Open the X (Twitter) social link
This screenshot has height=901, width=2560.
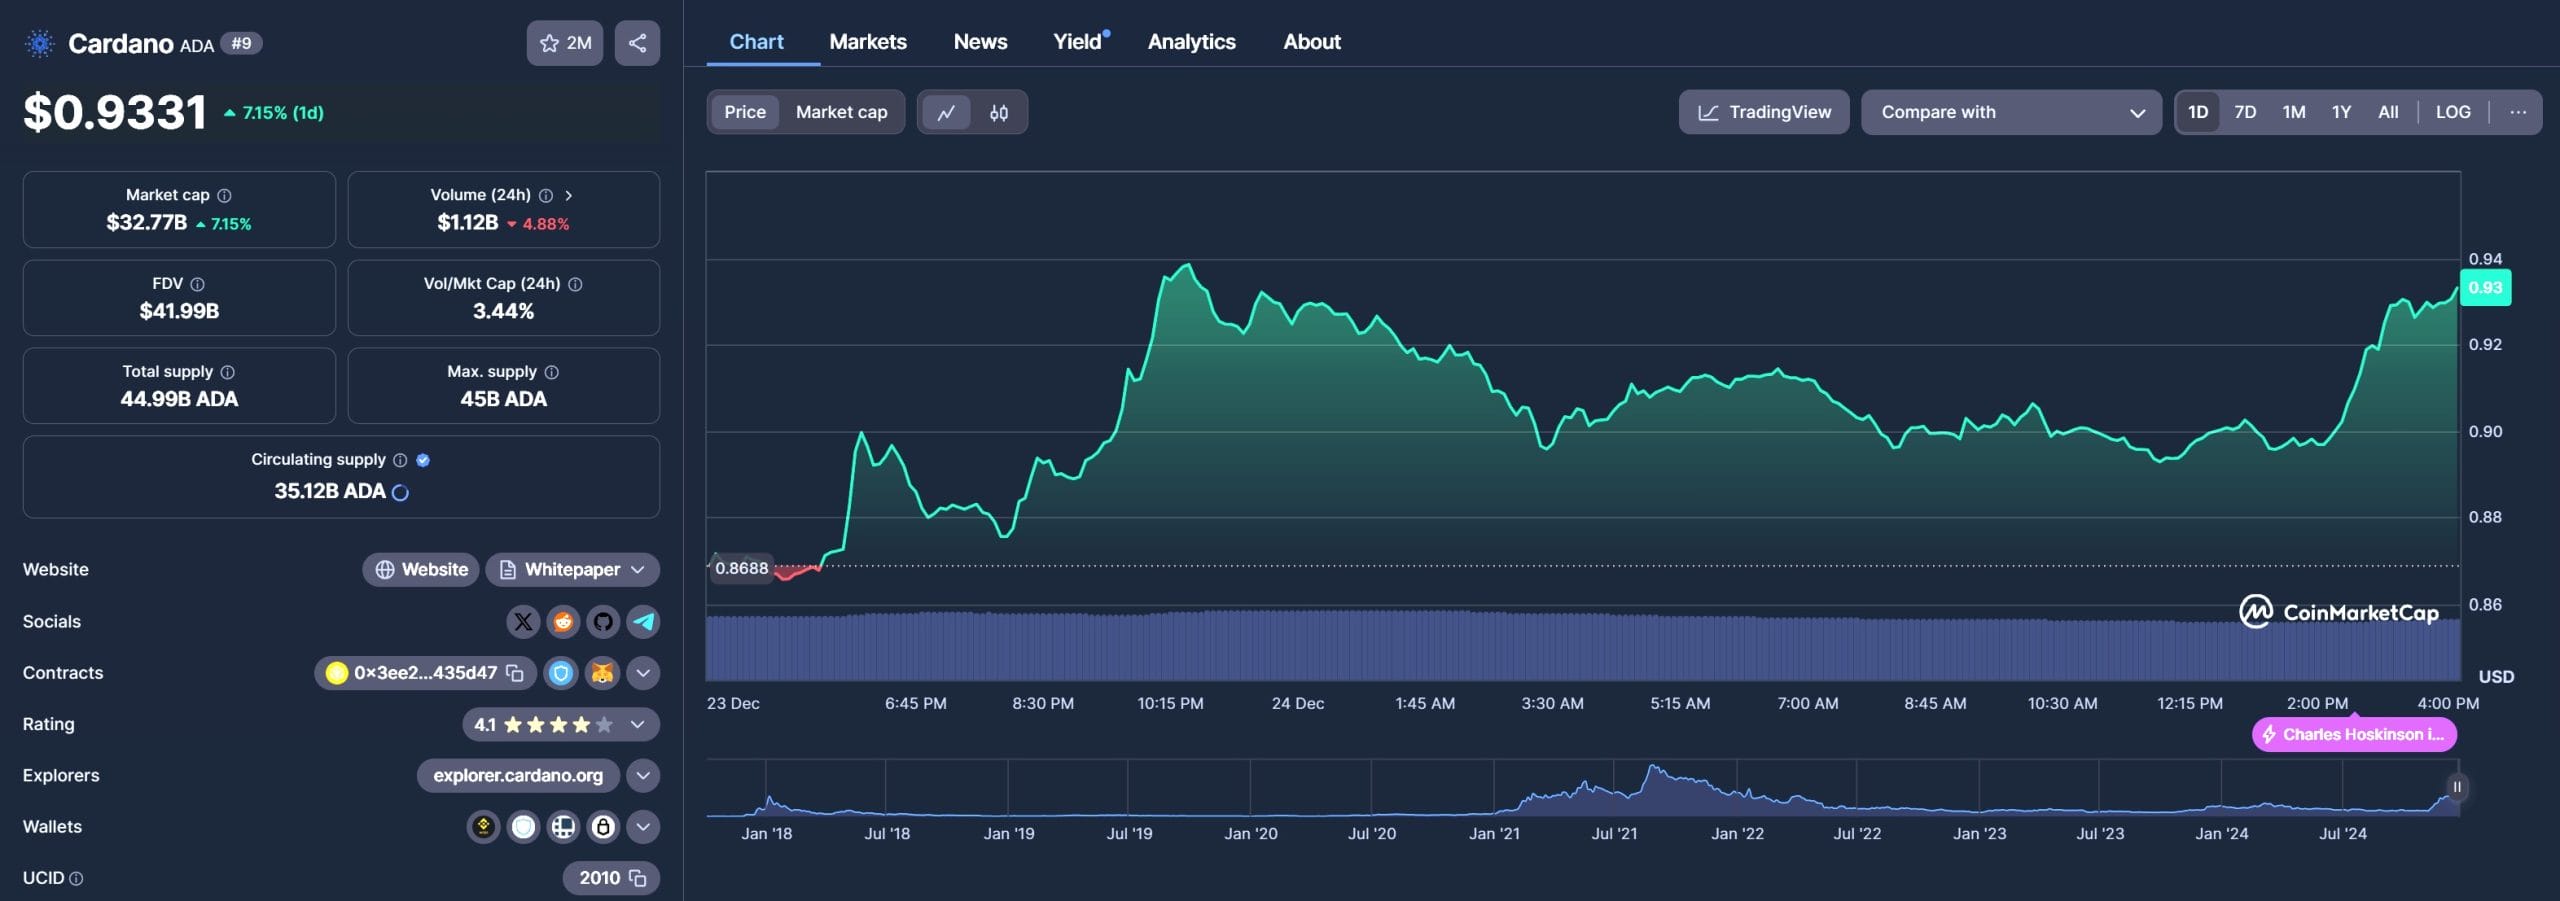pyautogui.click(x=523, y=622)
